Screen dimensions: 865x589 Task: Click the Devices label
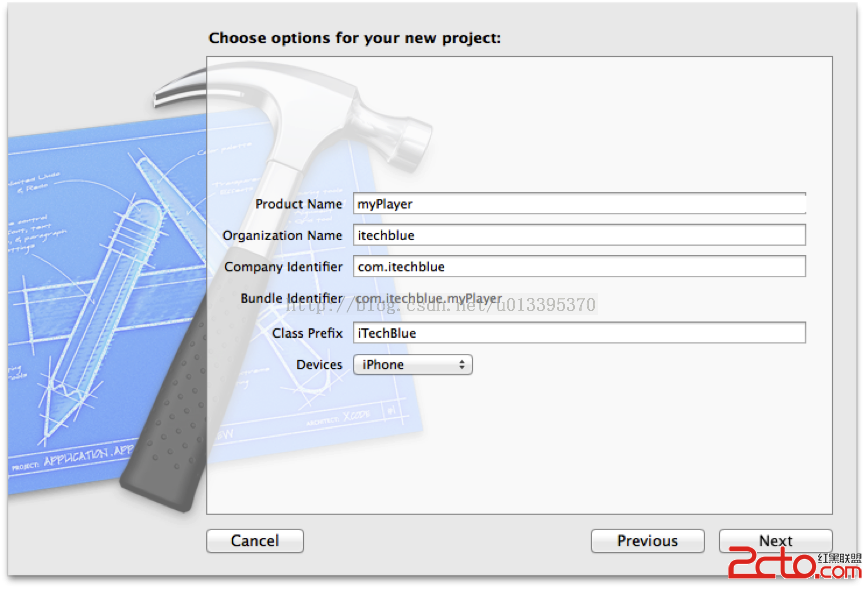tap(319, 365)
